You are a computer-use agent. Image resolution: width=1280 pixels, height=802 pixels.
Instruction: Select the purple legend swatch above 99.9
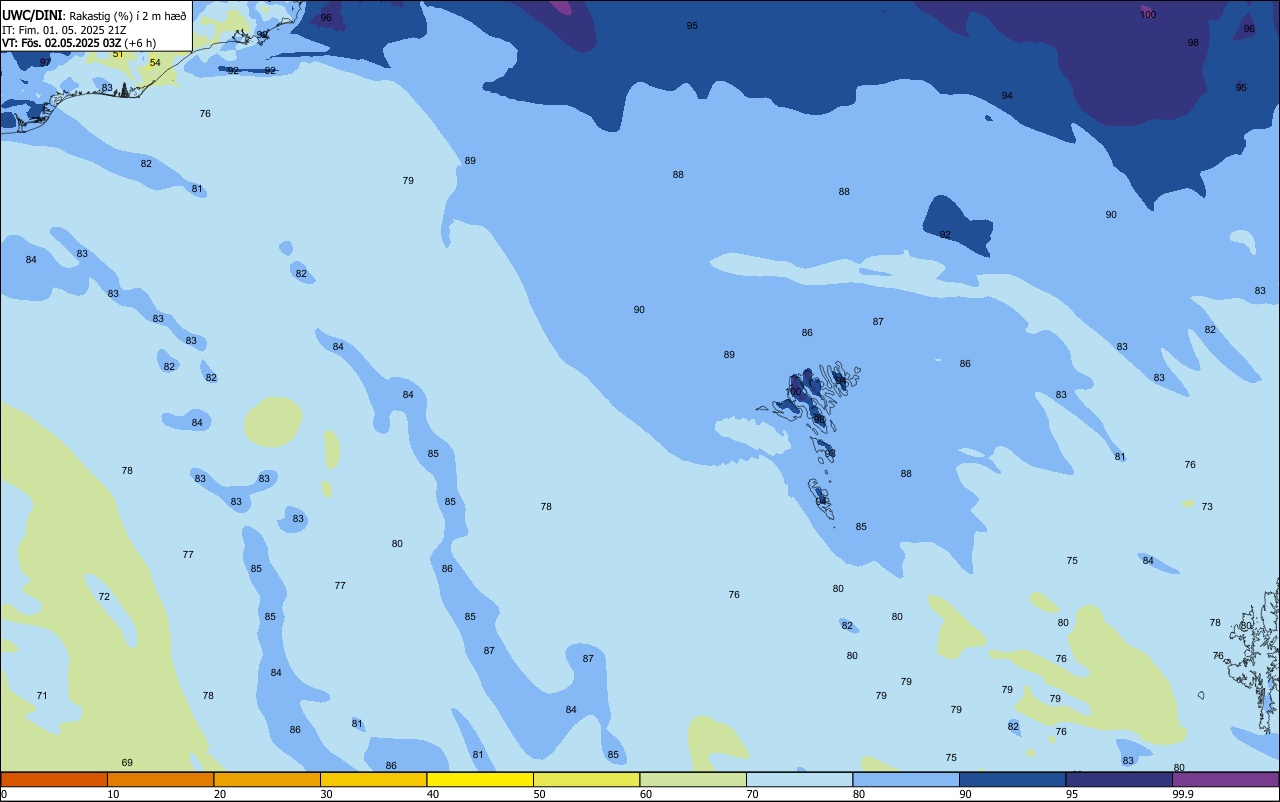[1226, 779]
